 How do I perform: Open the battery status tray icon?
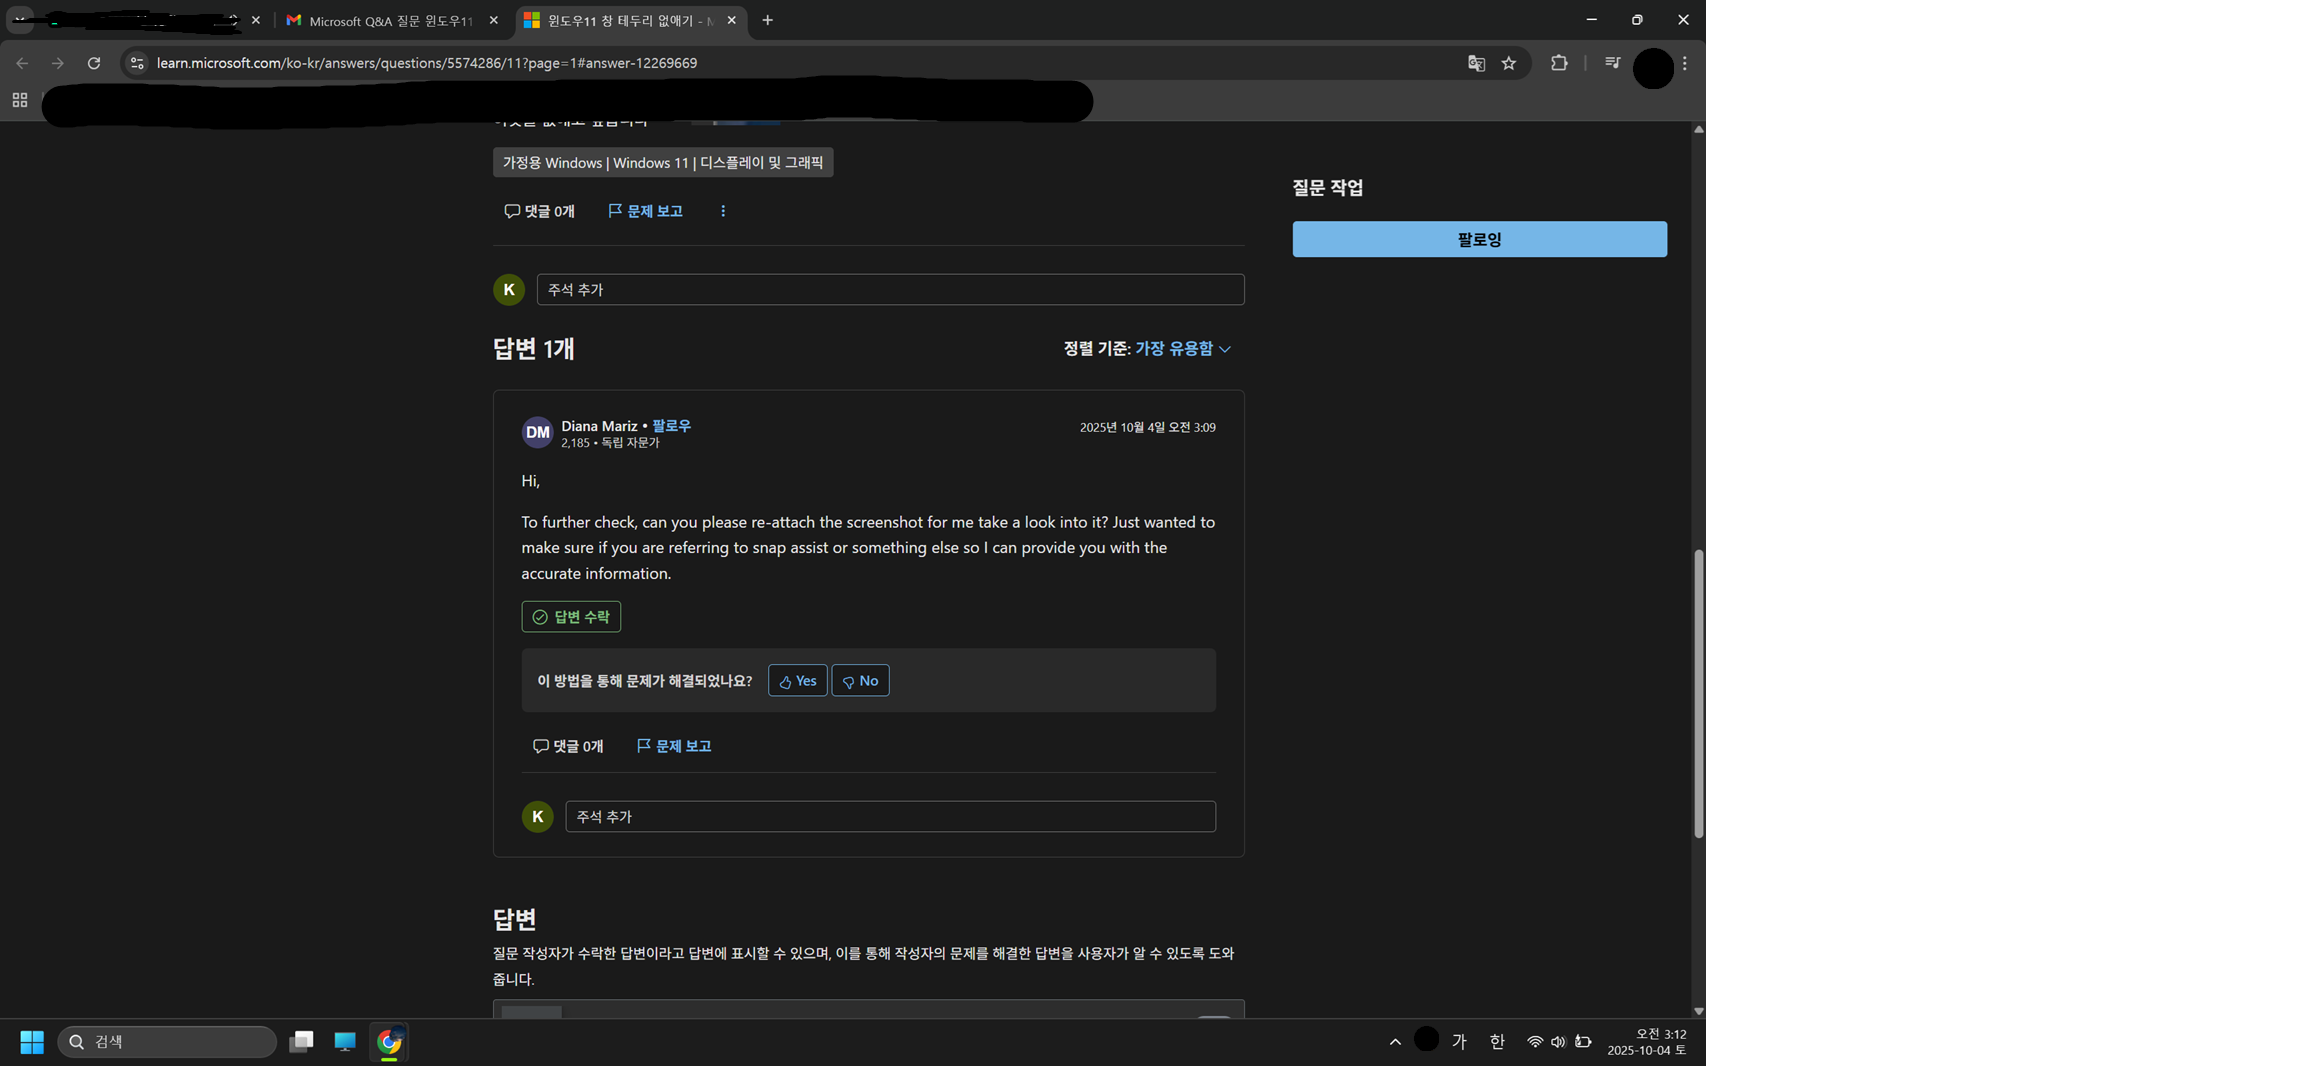(1583, 1042)
